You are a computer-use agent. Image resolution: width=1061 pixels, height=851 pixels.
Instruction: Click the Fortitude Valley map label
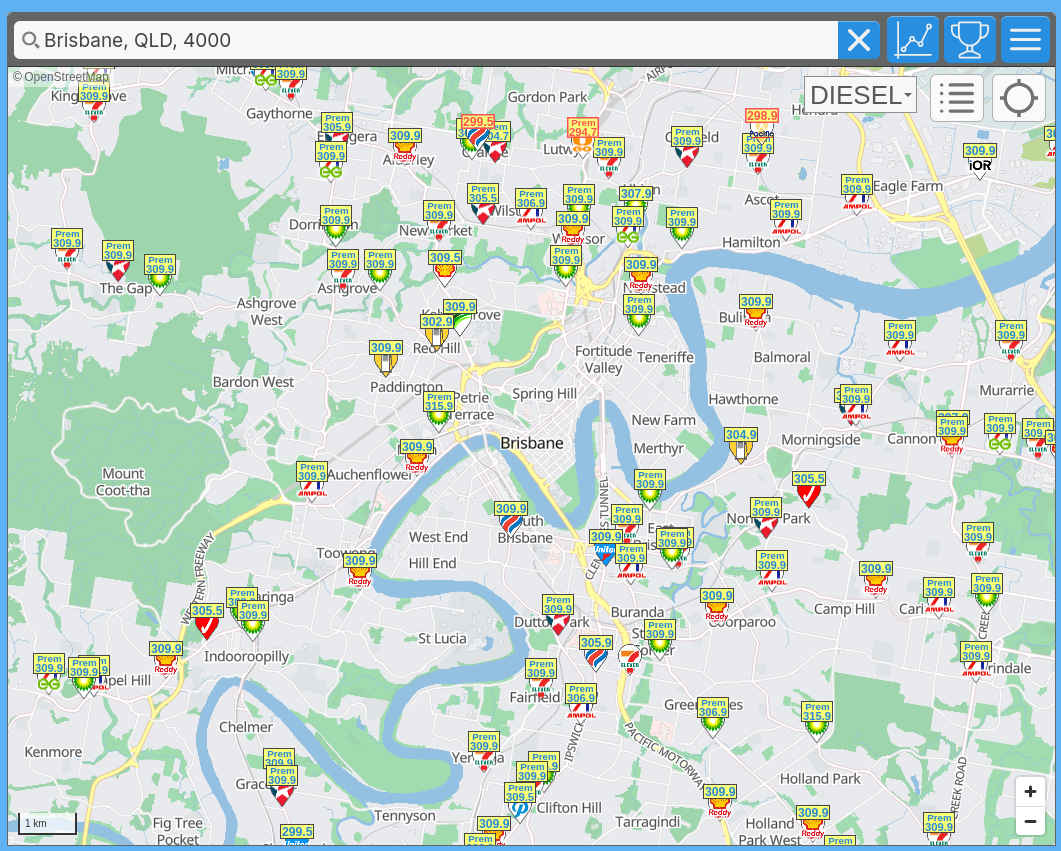click(x=603, y=360)
